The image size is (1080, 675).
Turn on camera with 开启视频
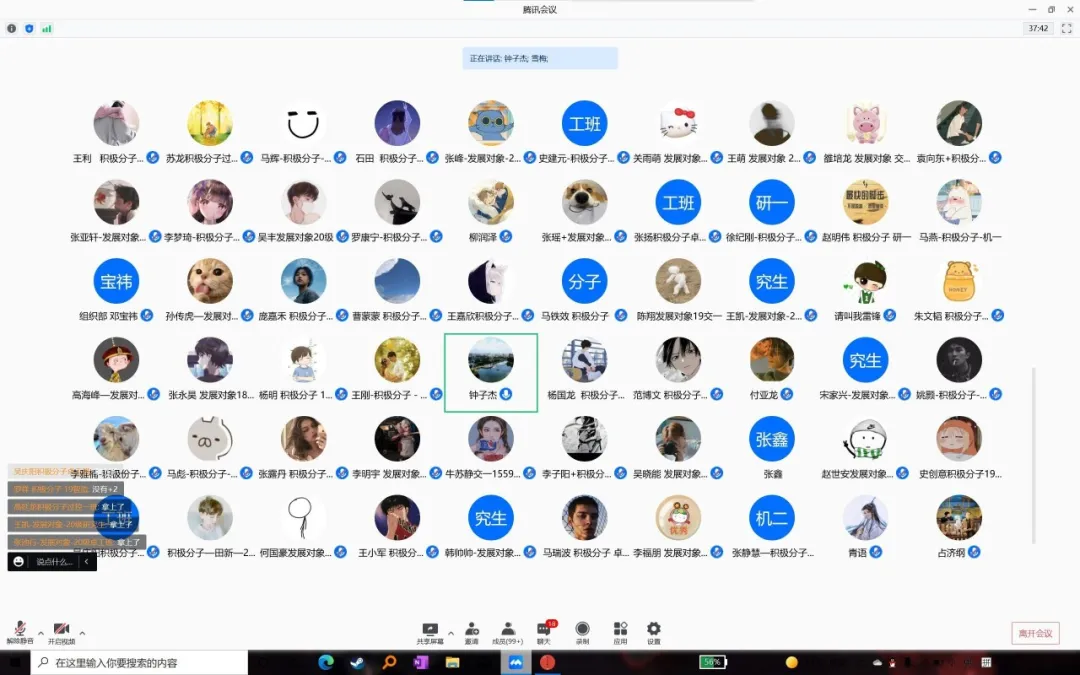(x=61, y=631)
